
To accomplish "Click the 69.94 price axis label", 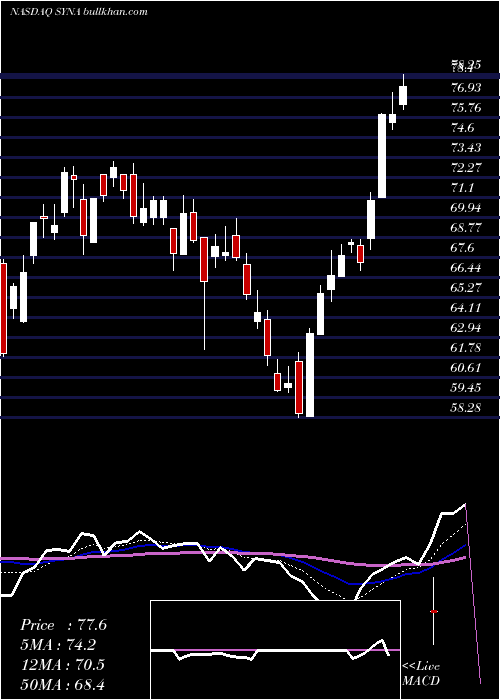I will pos(466,208).
